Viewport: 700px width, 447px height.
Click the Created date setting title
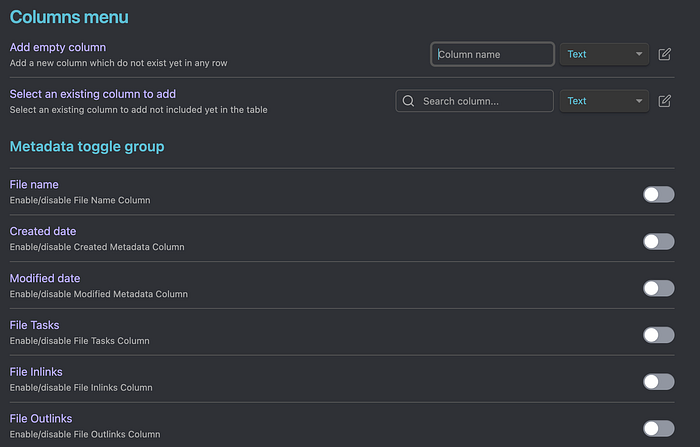pyautogui.click(x=43, y=231)
